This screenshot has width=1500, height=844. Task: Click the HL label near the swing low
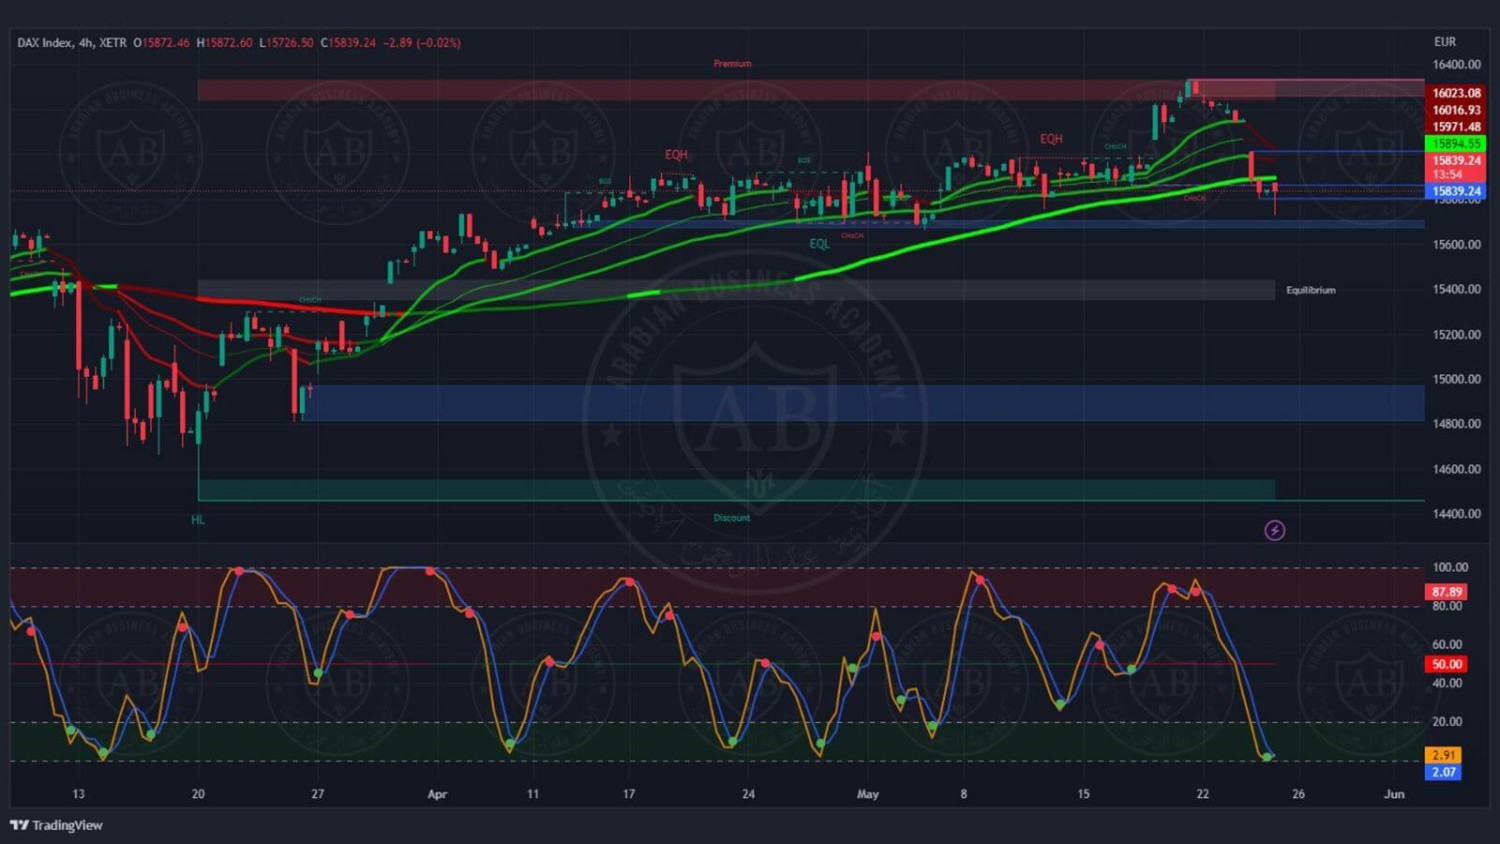coord(198,519)
